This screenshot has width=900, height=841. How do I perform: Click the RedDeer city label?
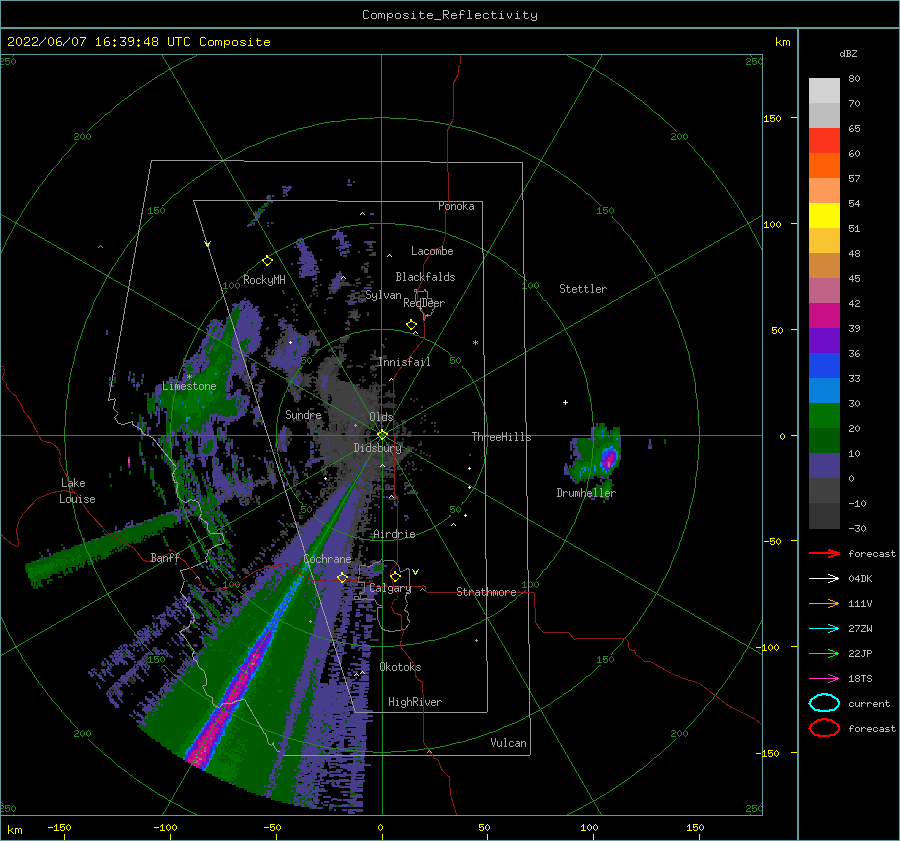pos(424,303)
